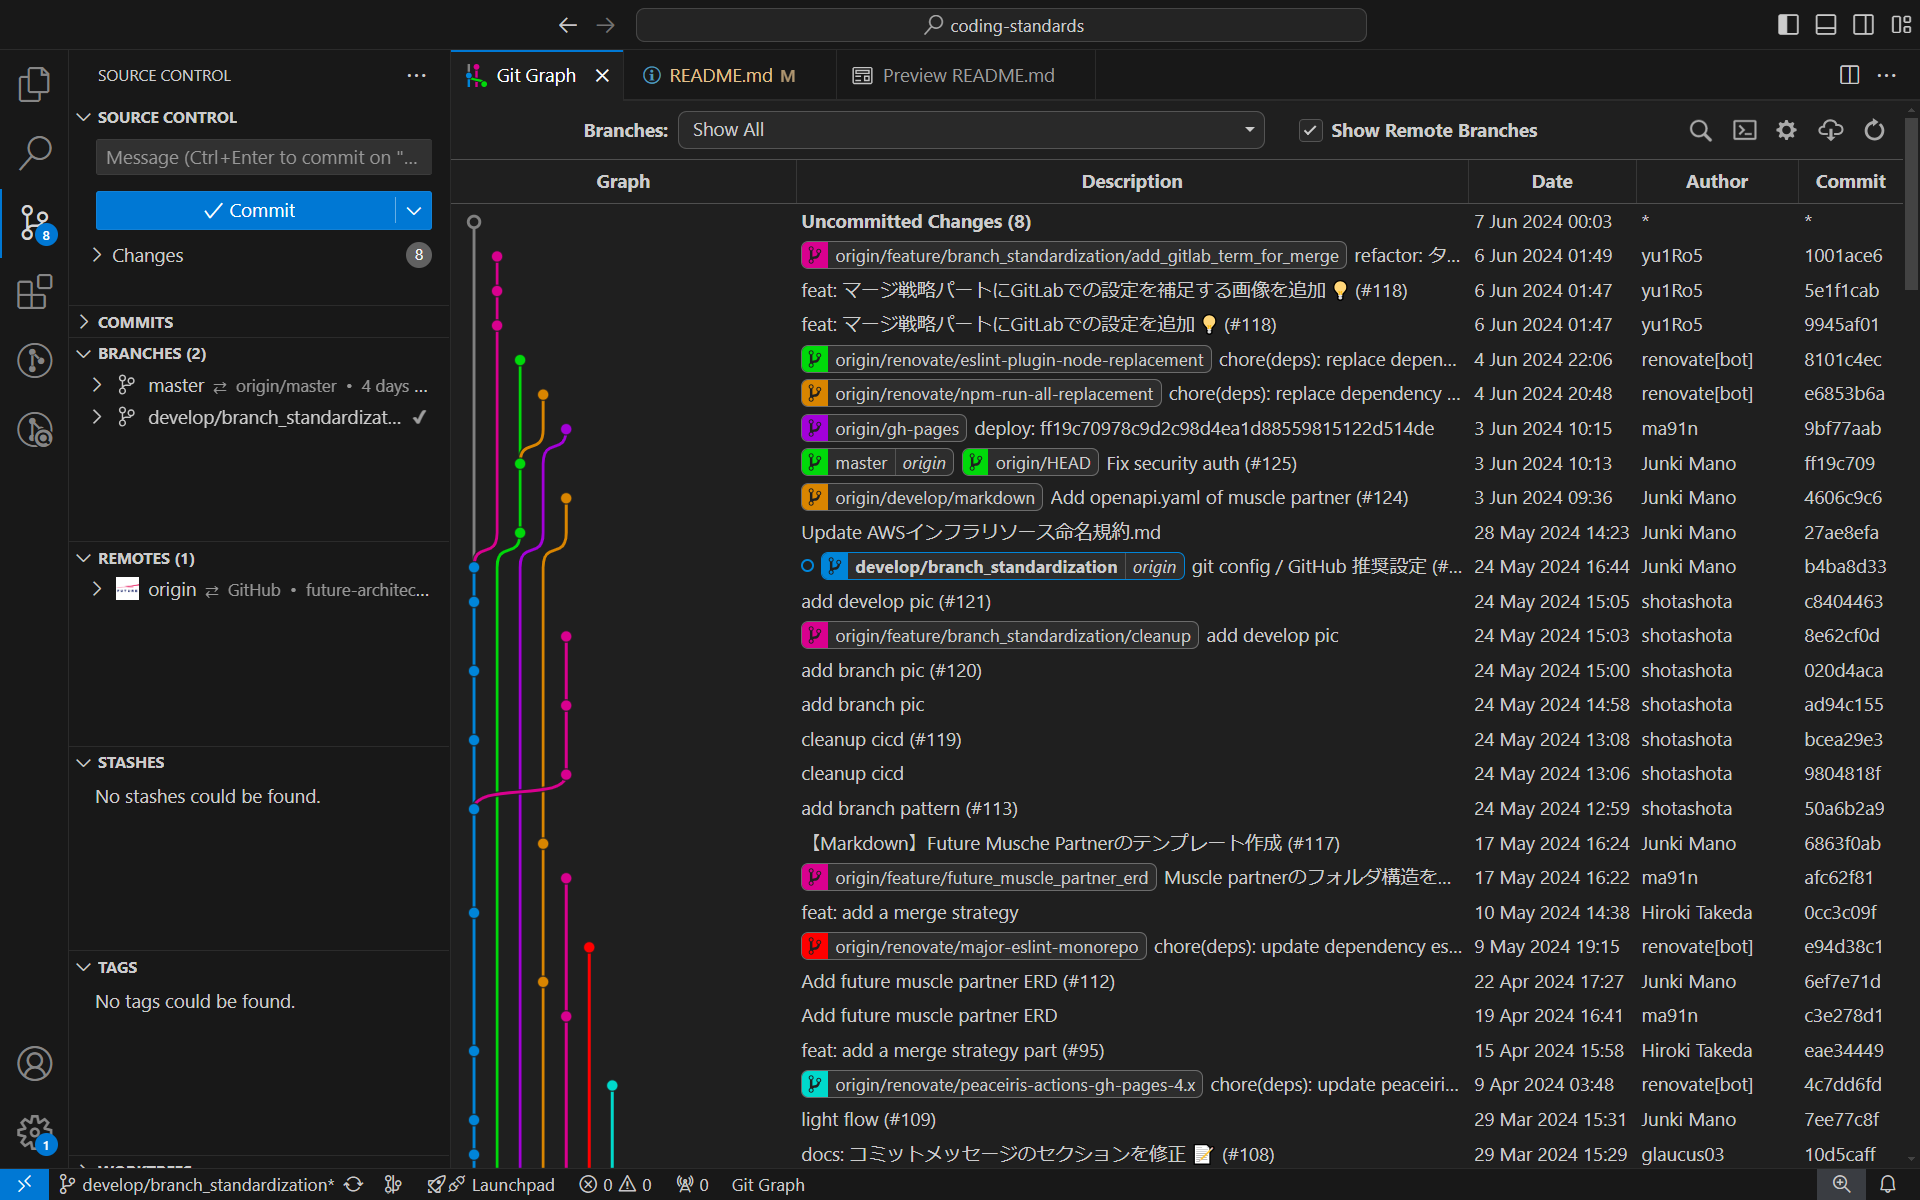Image resolution: width=1920 pixels, height=1200 pixels.
Task: Toggle Show Remote Branches checkbox
Action: 1310,130
